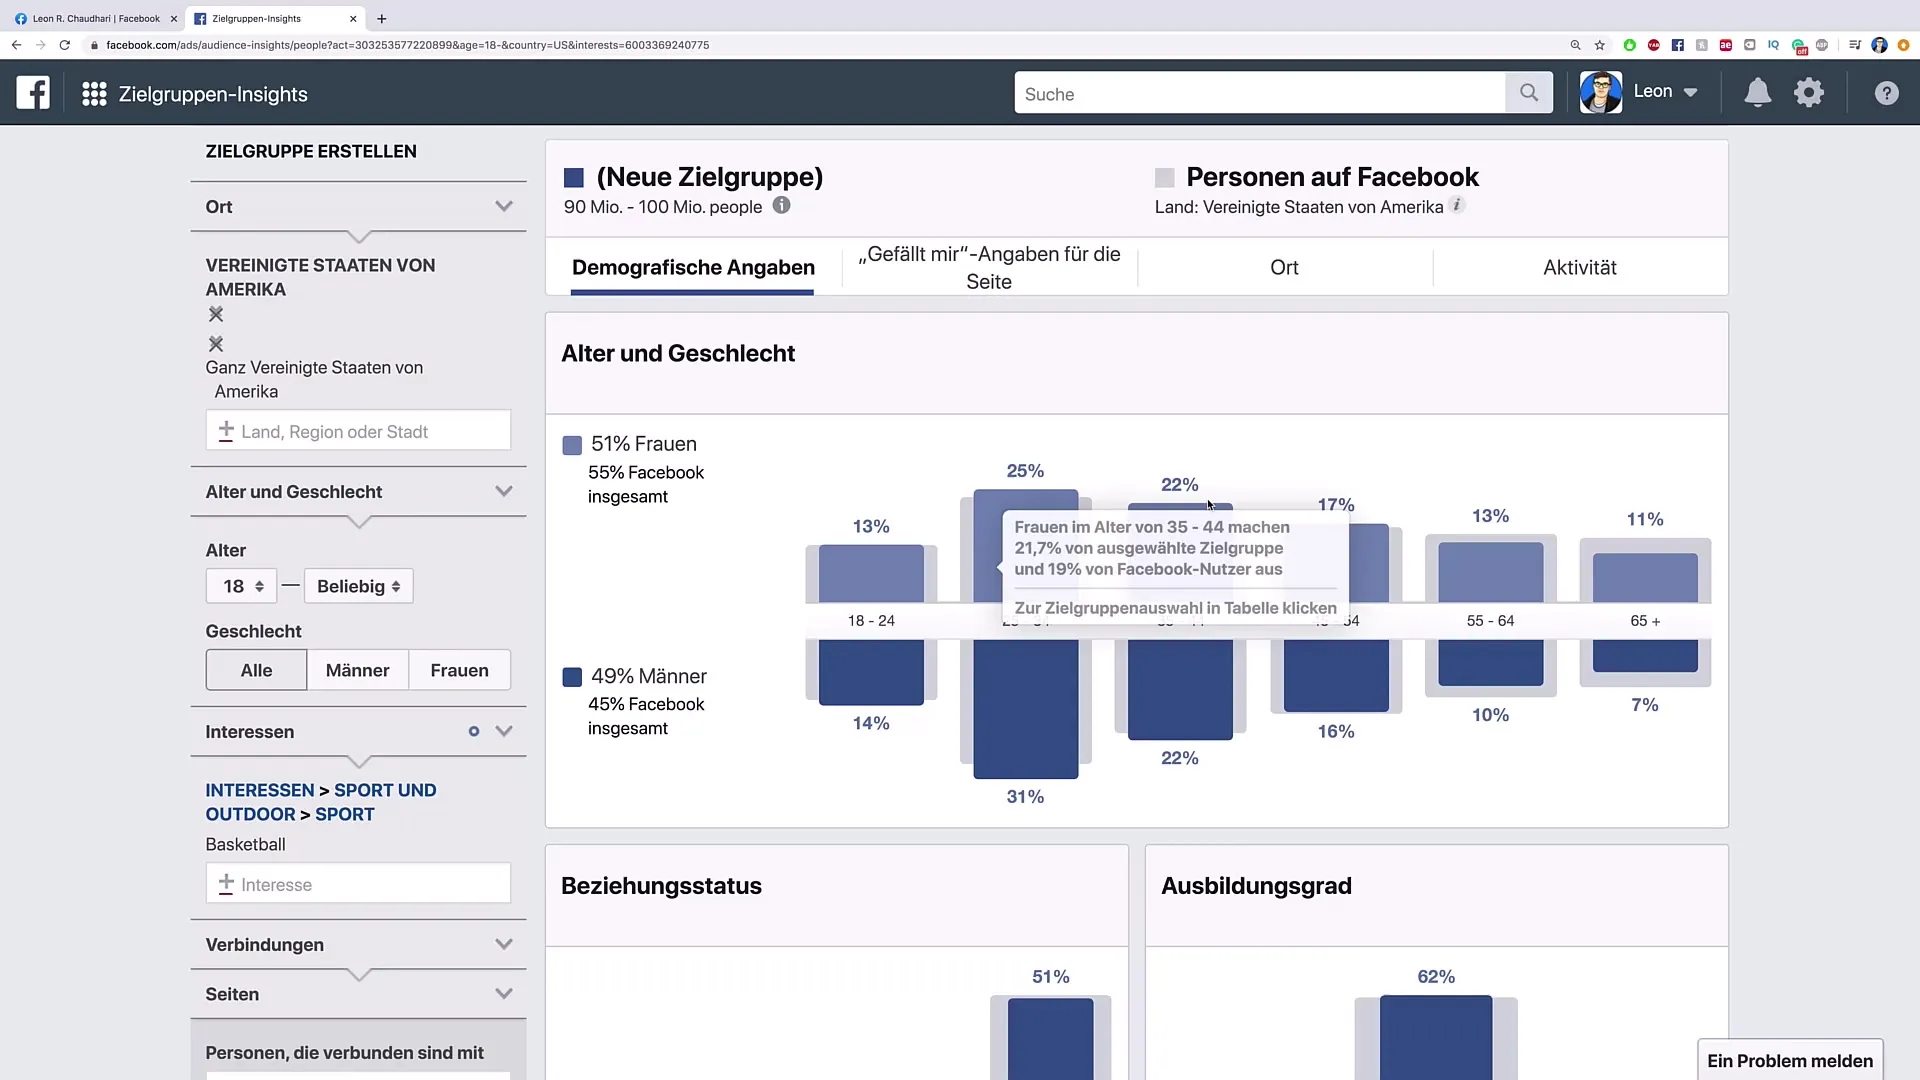Click the 51% Frauen legend swatch
Screen dimensions: 1920x1080
[572, 445]
